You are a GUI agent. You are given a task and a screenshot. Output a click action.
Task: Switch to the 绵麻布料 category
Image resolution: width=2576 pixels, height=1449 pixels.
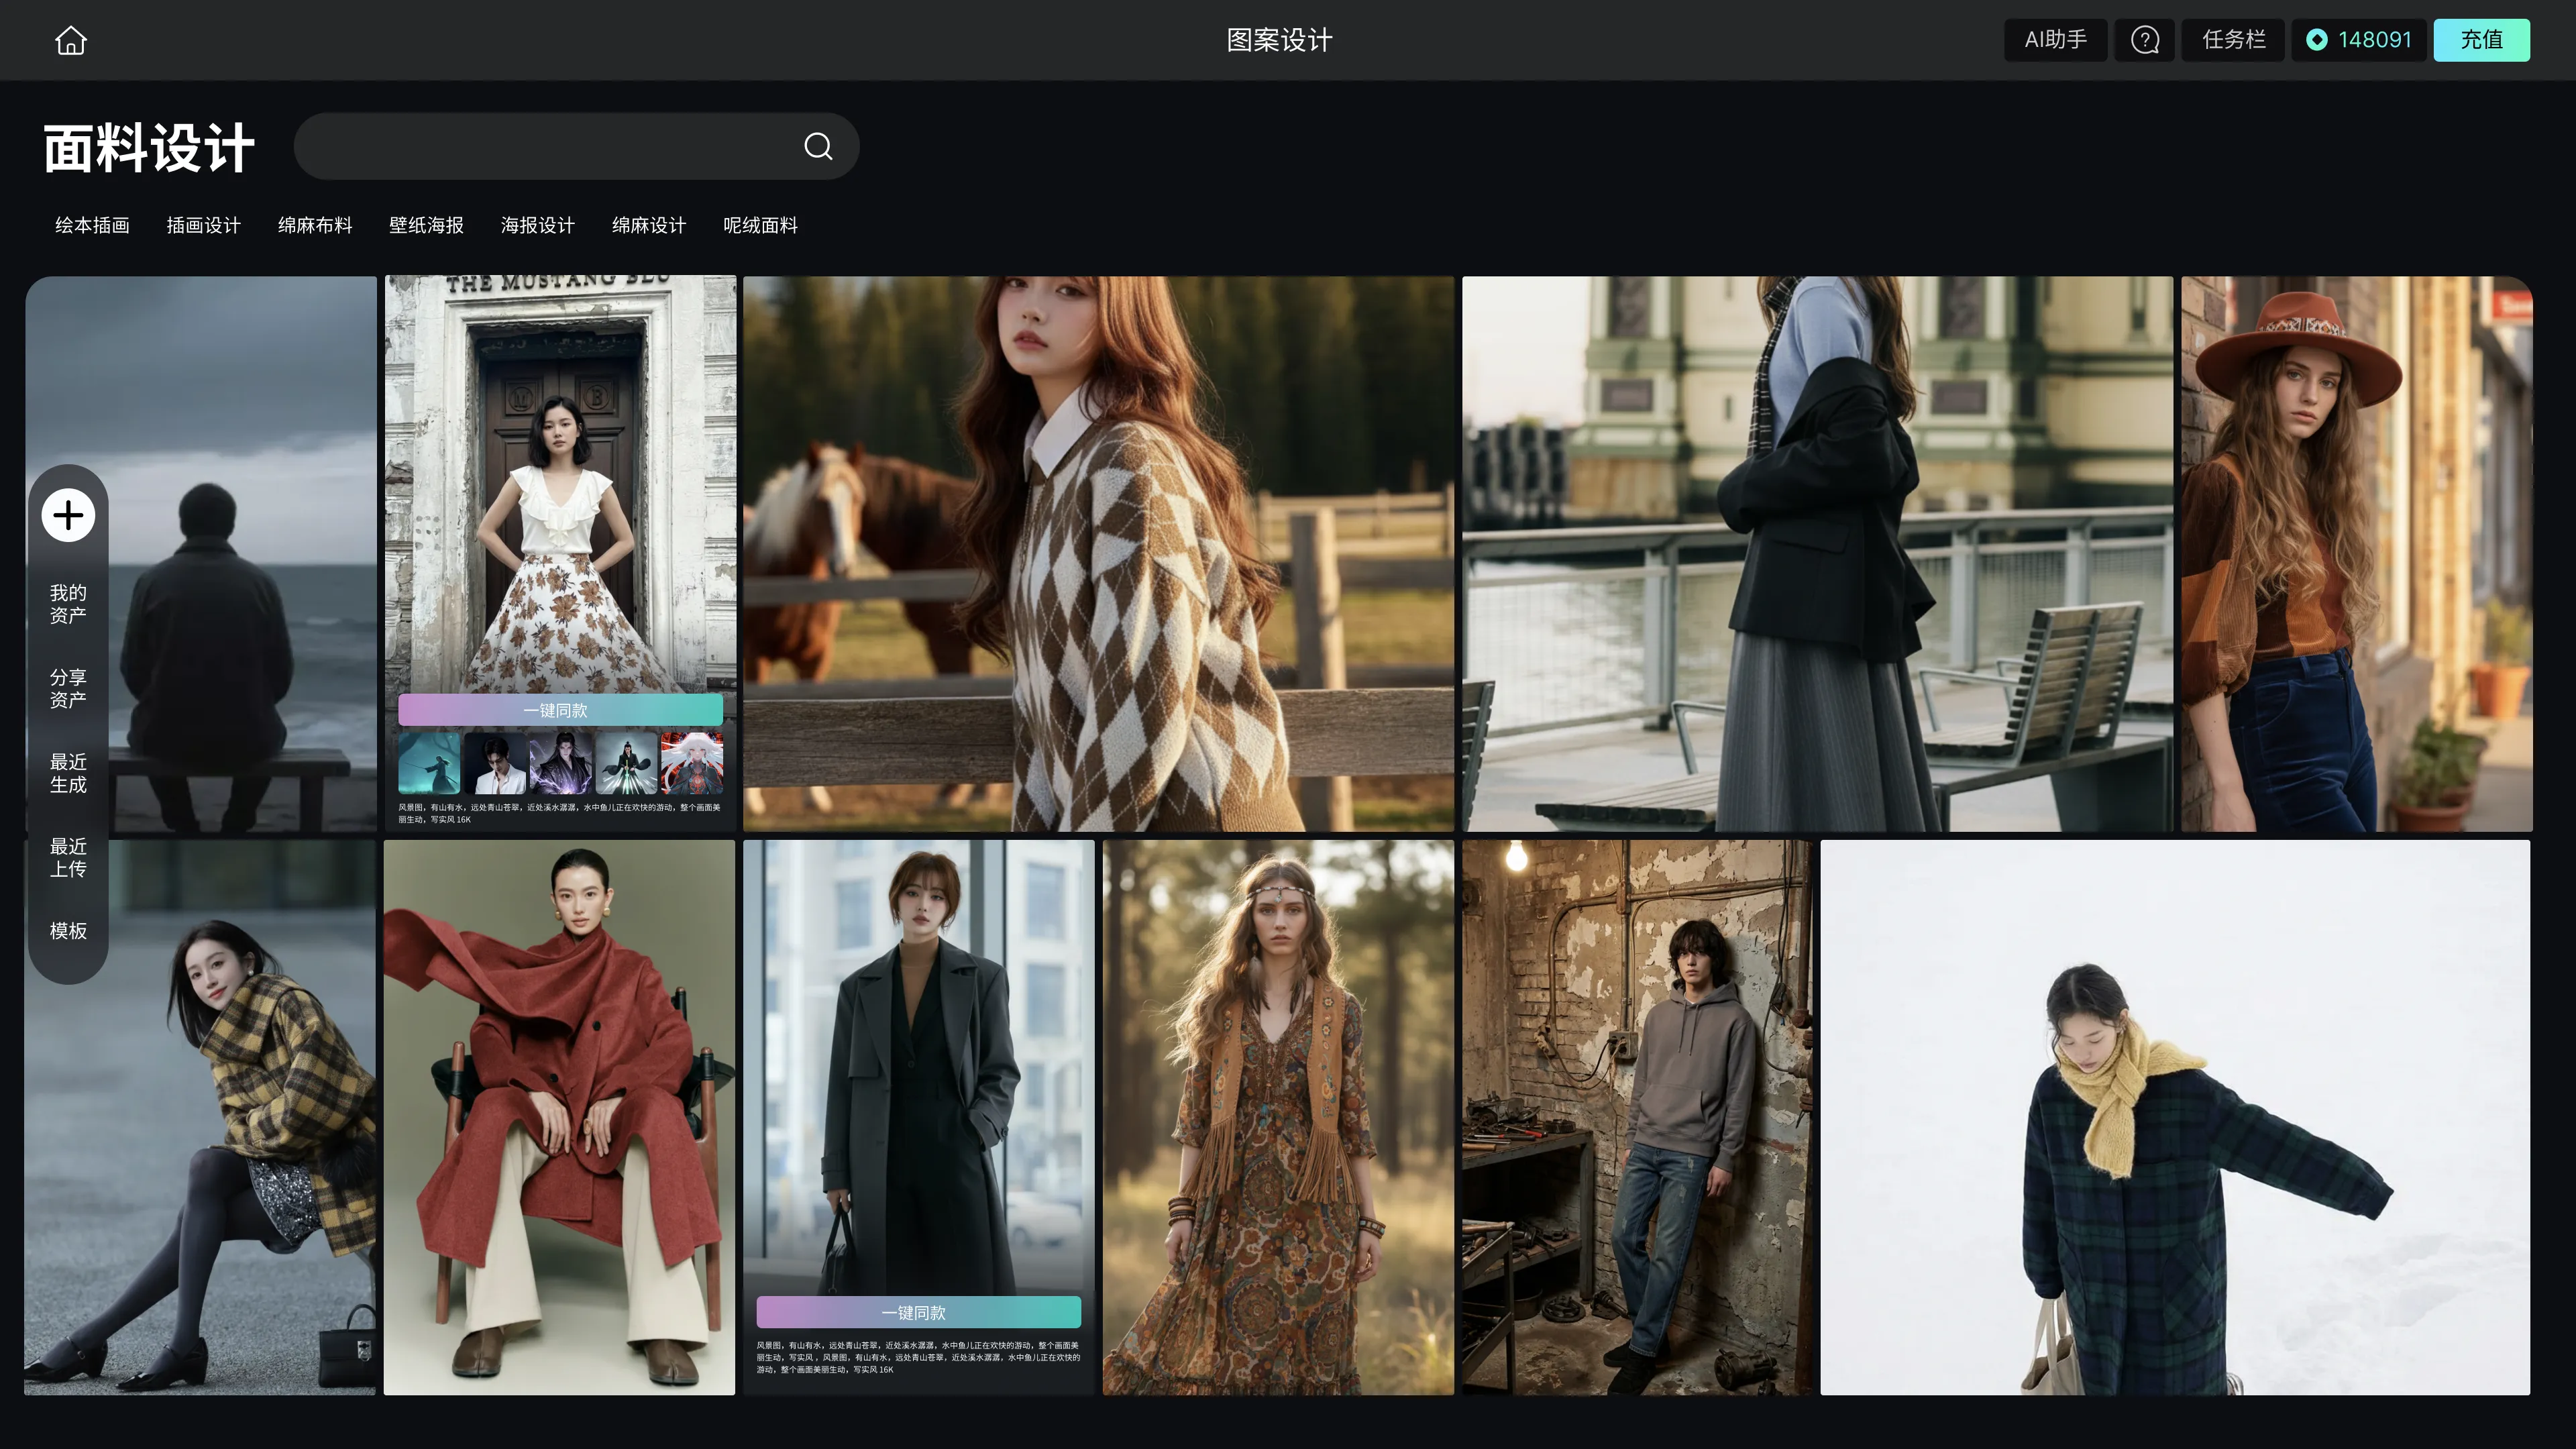tap(315, 225)
